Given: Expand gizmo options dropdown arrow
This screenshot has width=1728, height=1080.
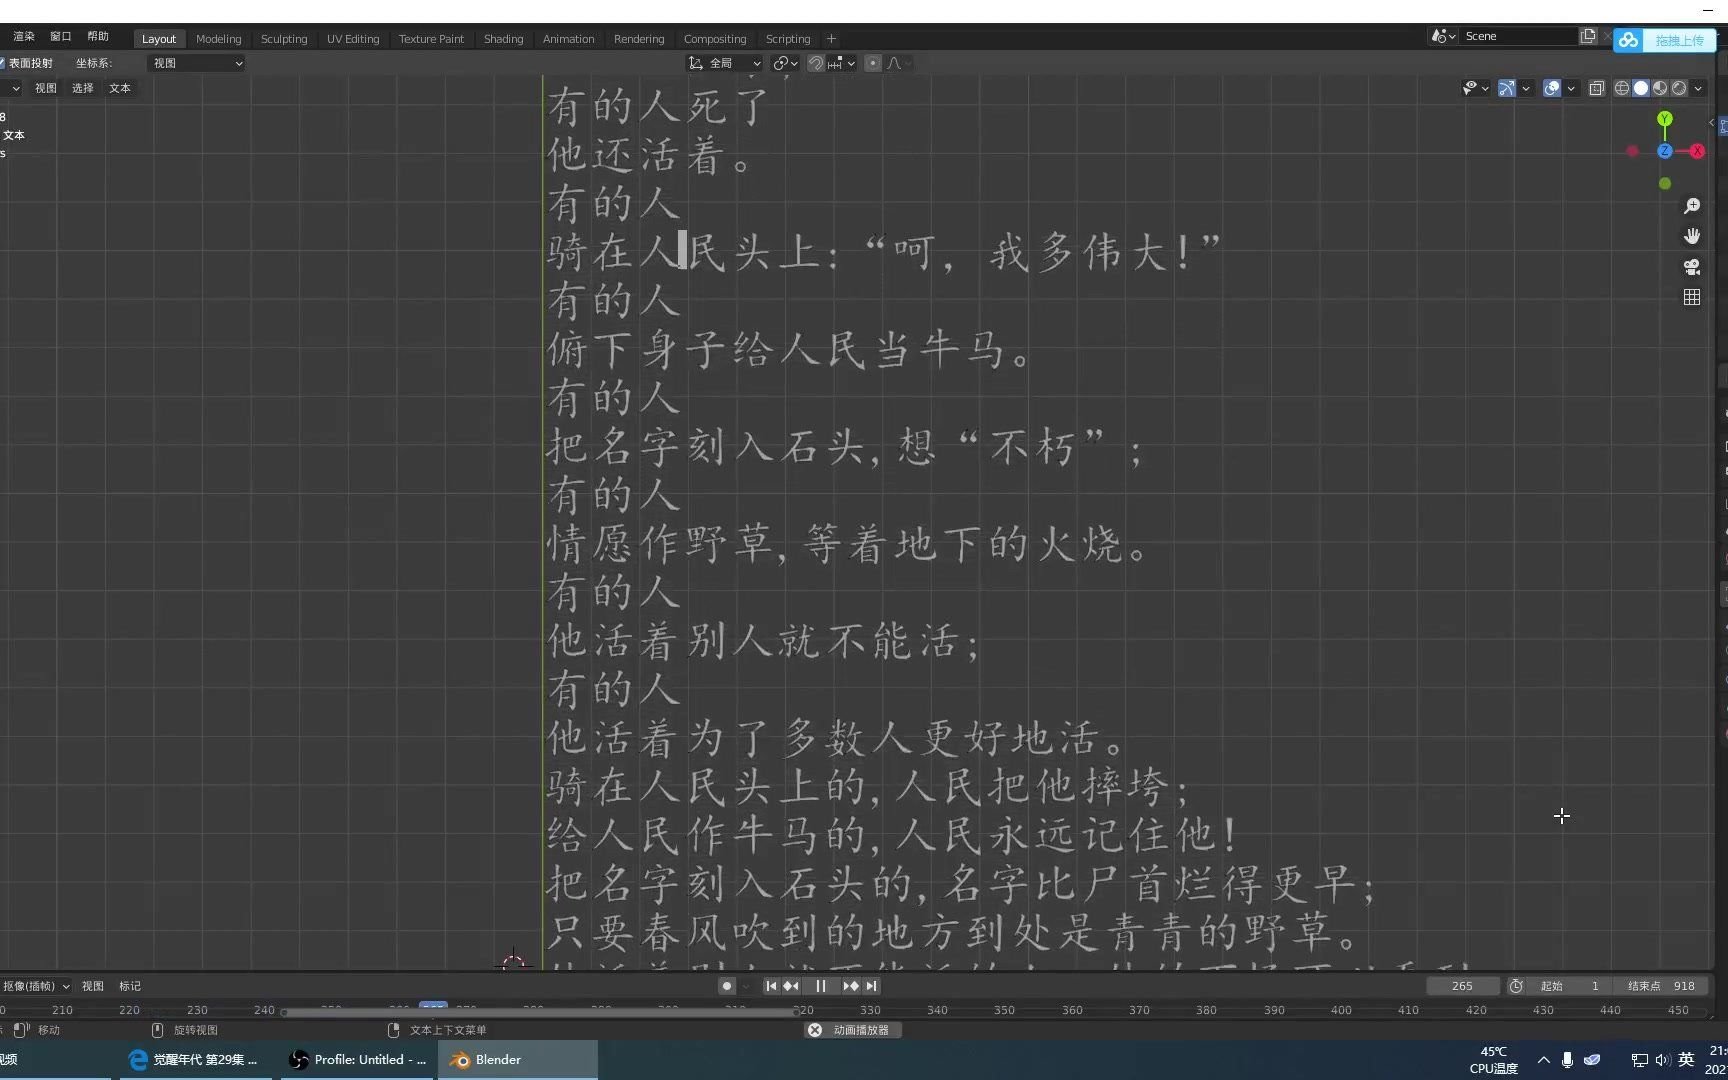Looking at the screenshot, I should pos(1526,88).
